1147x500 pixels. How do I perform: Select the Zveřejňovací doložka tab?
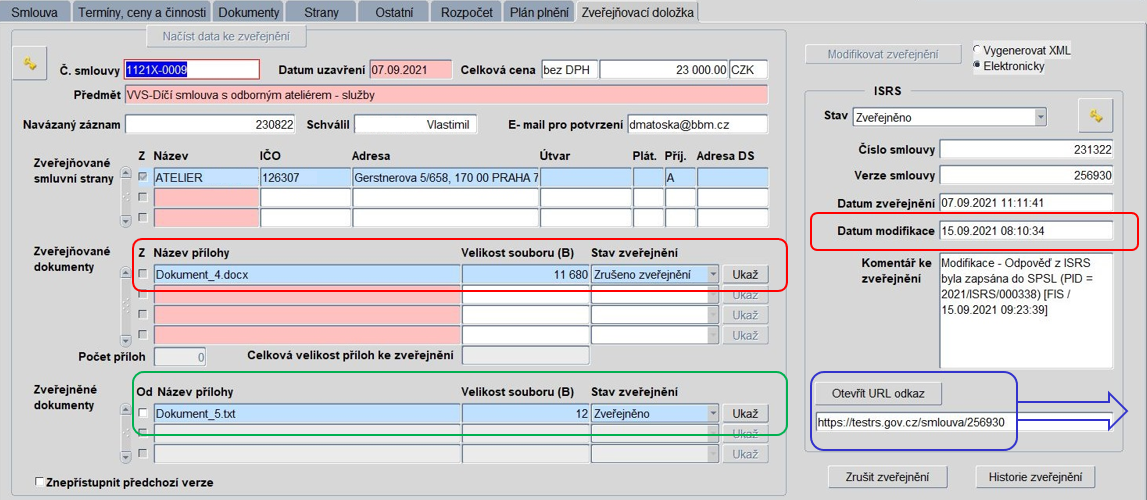click(x=638, y=12)
